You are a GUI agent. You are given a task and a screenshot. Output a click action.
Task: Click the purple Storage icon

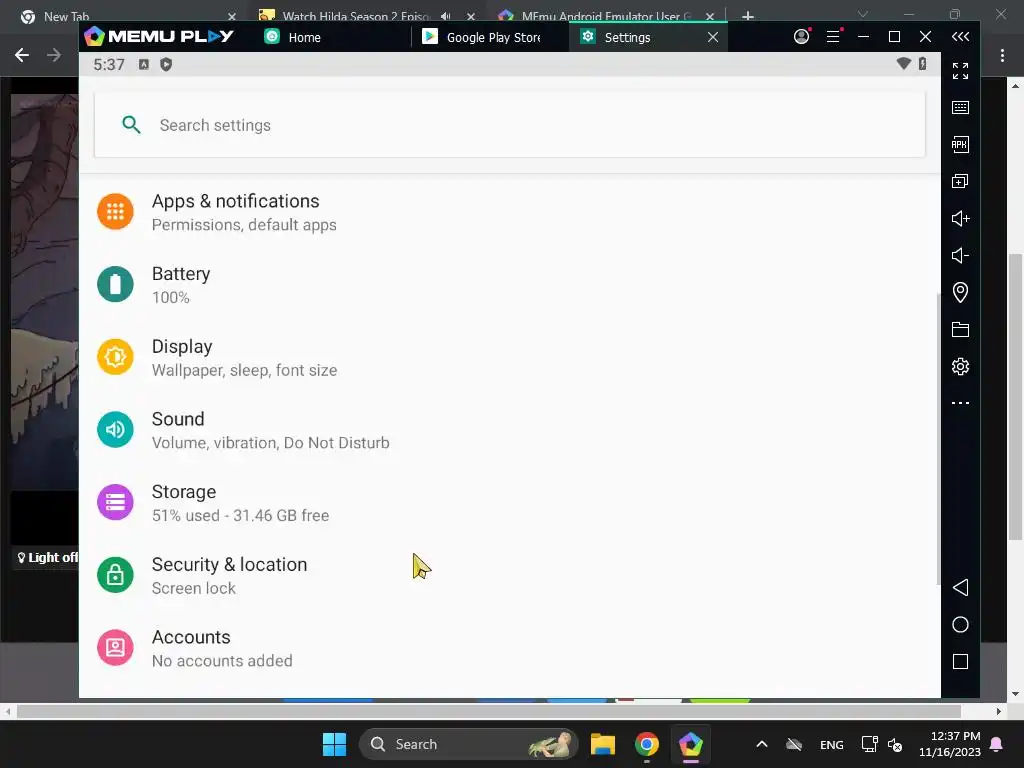(115, 502)
